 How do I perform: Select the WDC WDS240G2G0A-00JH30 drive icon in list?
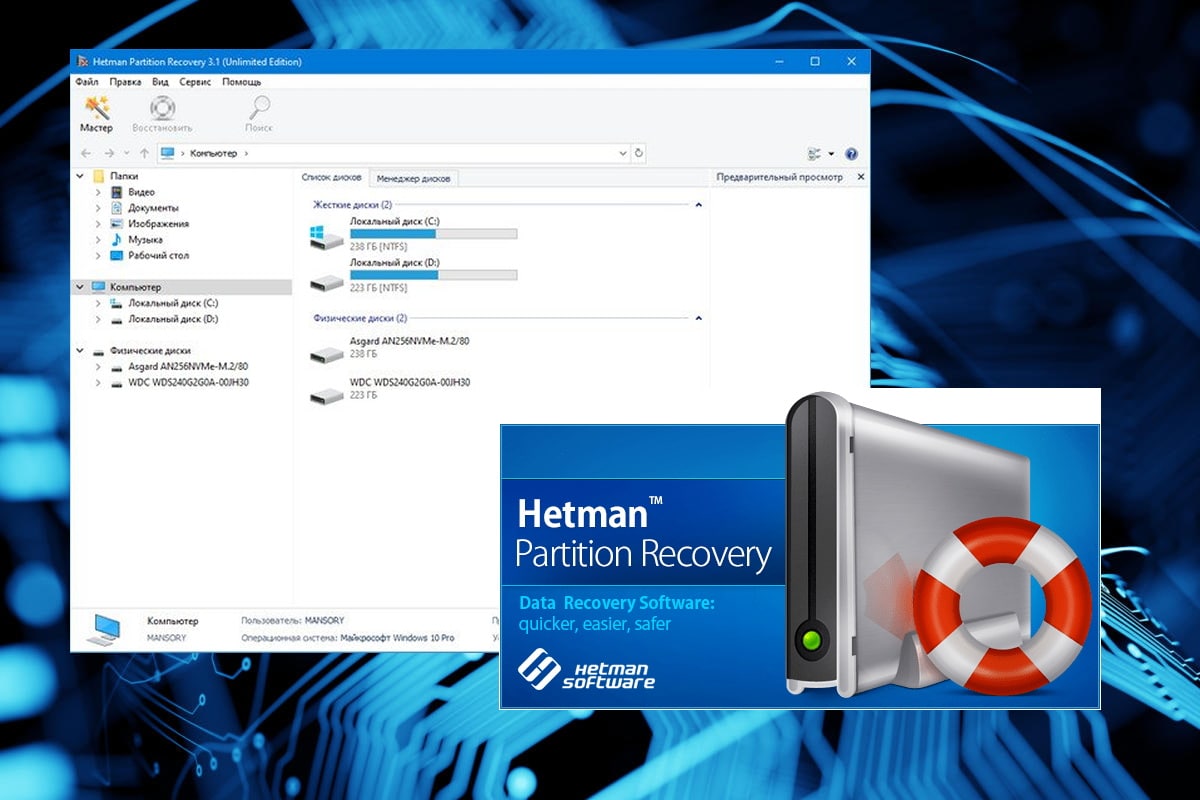(326, 396)
